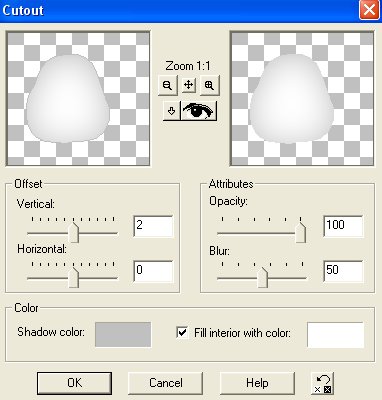The height and width of the screenshot is (400, 382).
Task: Confirm the cutout with OK
Action: click(74, 383)
